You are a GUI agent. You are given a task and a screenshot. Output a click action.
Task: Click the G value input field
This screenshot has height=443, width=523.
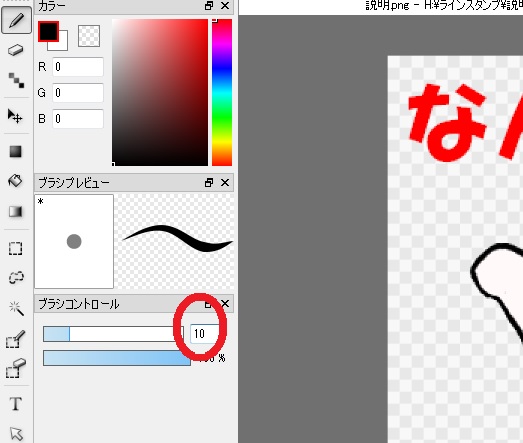pos(78,92)
